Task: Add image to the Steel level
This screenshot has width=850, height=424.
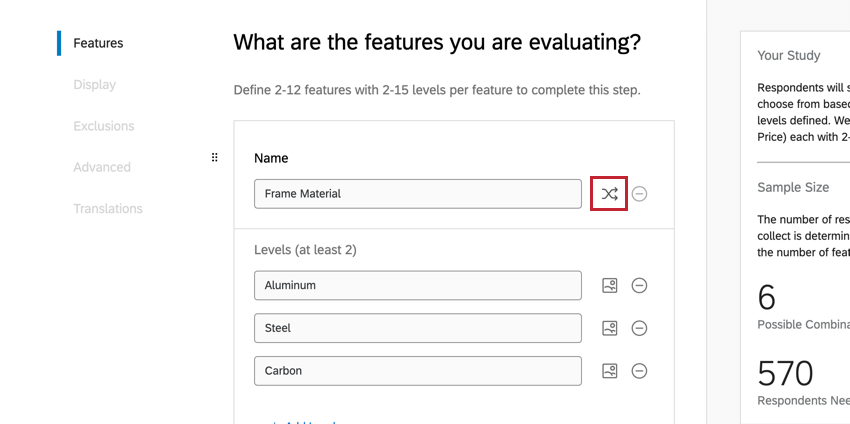Action: [609, 328]
